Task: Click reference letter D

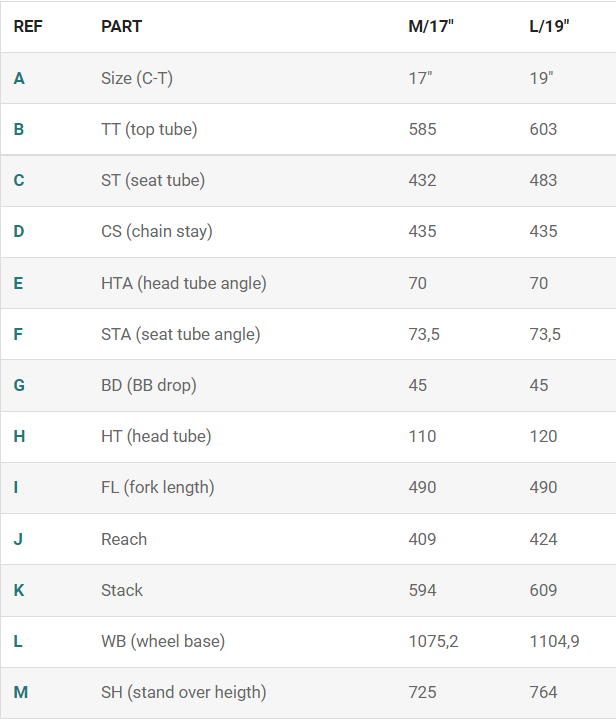Action: 19,231
